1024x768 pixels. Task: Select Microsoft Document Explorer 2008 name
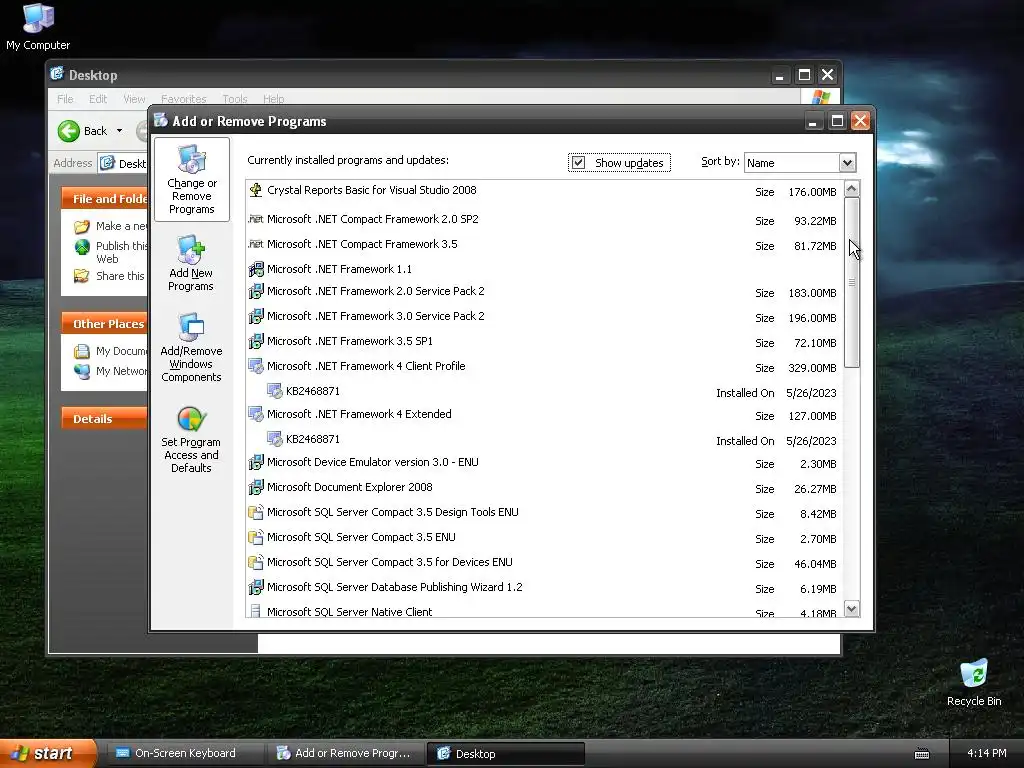pos(349,487)
